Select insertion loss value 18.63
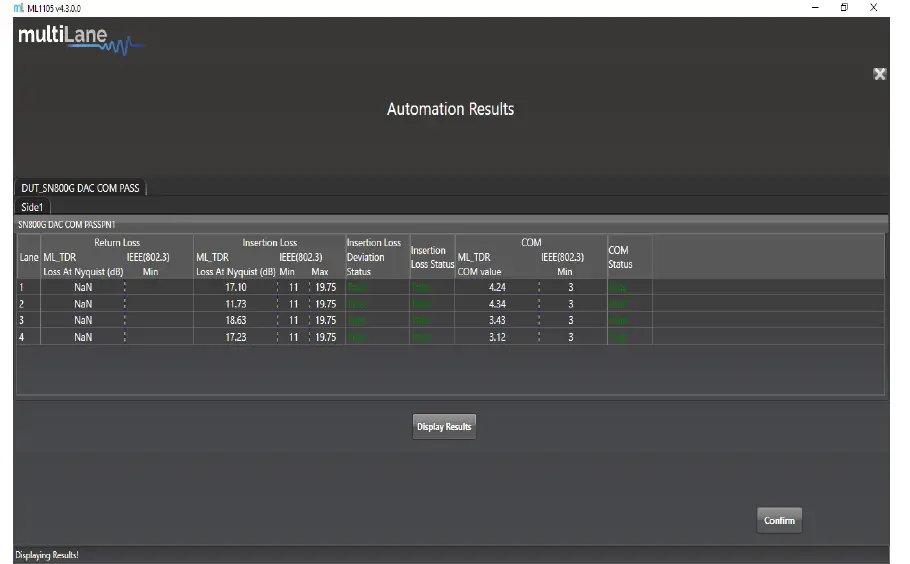Viewport: 910px width, 564px height. (x=236, y=320)
